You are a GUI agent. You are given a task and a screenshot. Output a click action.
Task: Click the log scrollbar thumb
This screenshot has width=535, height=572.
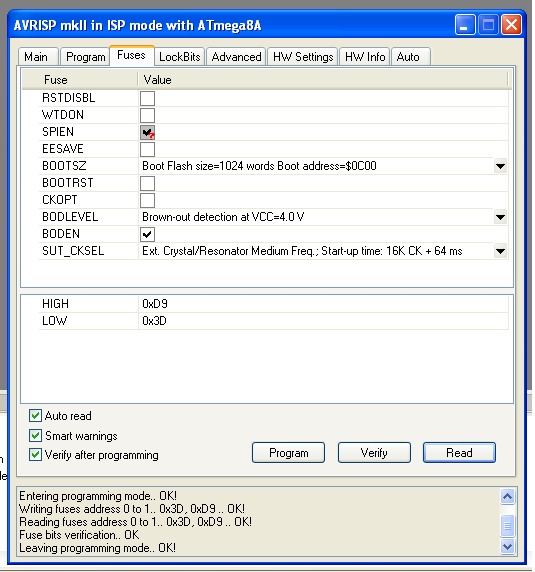(508, 526)
